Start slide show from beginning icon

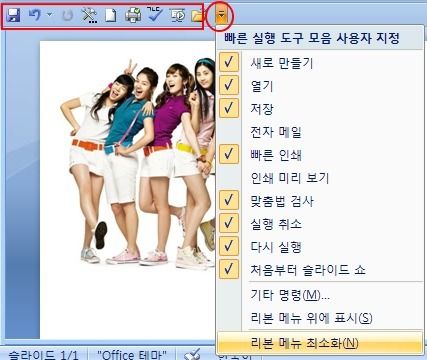click(177, 16)
